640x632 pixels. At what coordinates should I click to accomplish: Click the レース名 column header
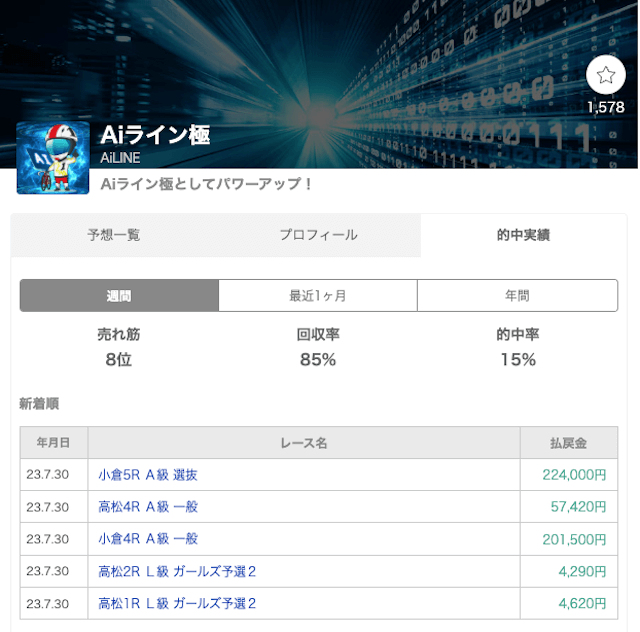(x=304, y=443)
